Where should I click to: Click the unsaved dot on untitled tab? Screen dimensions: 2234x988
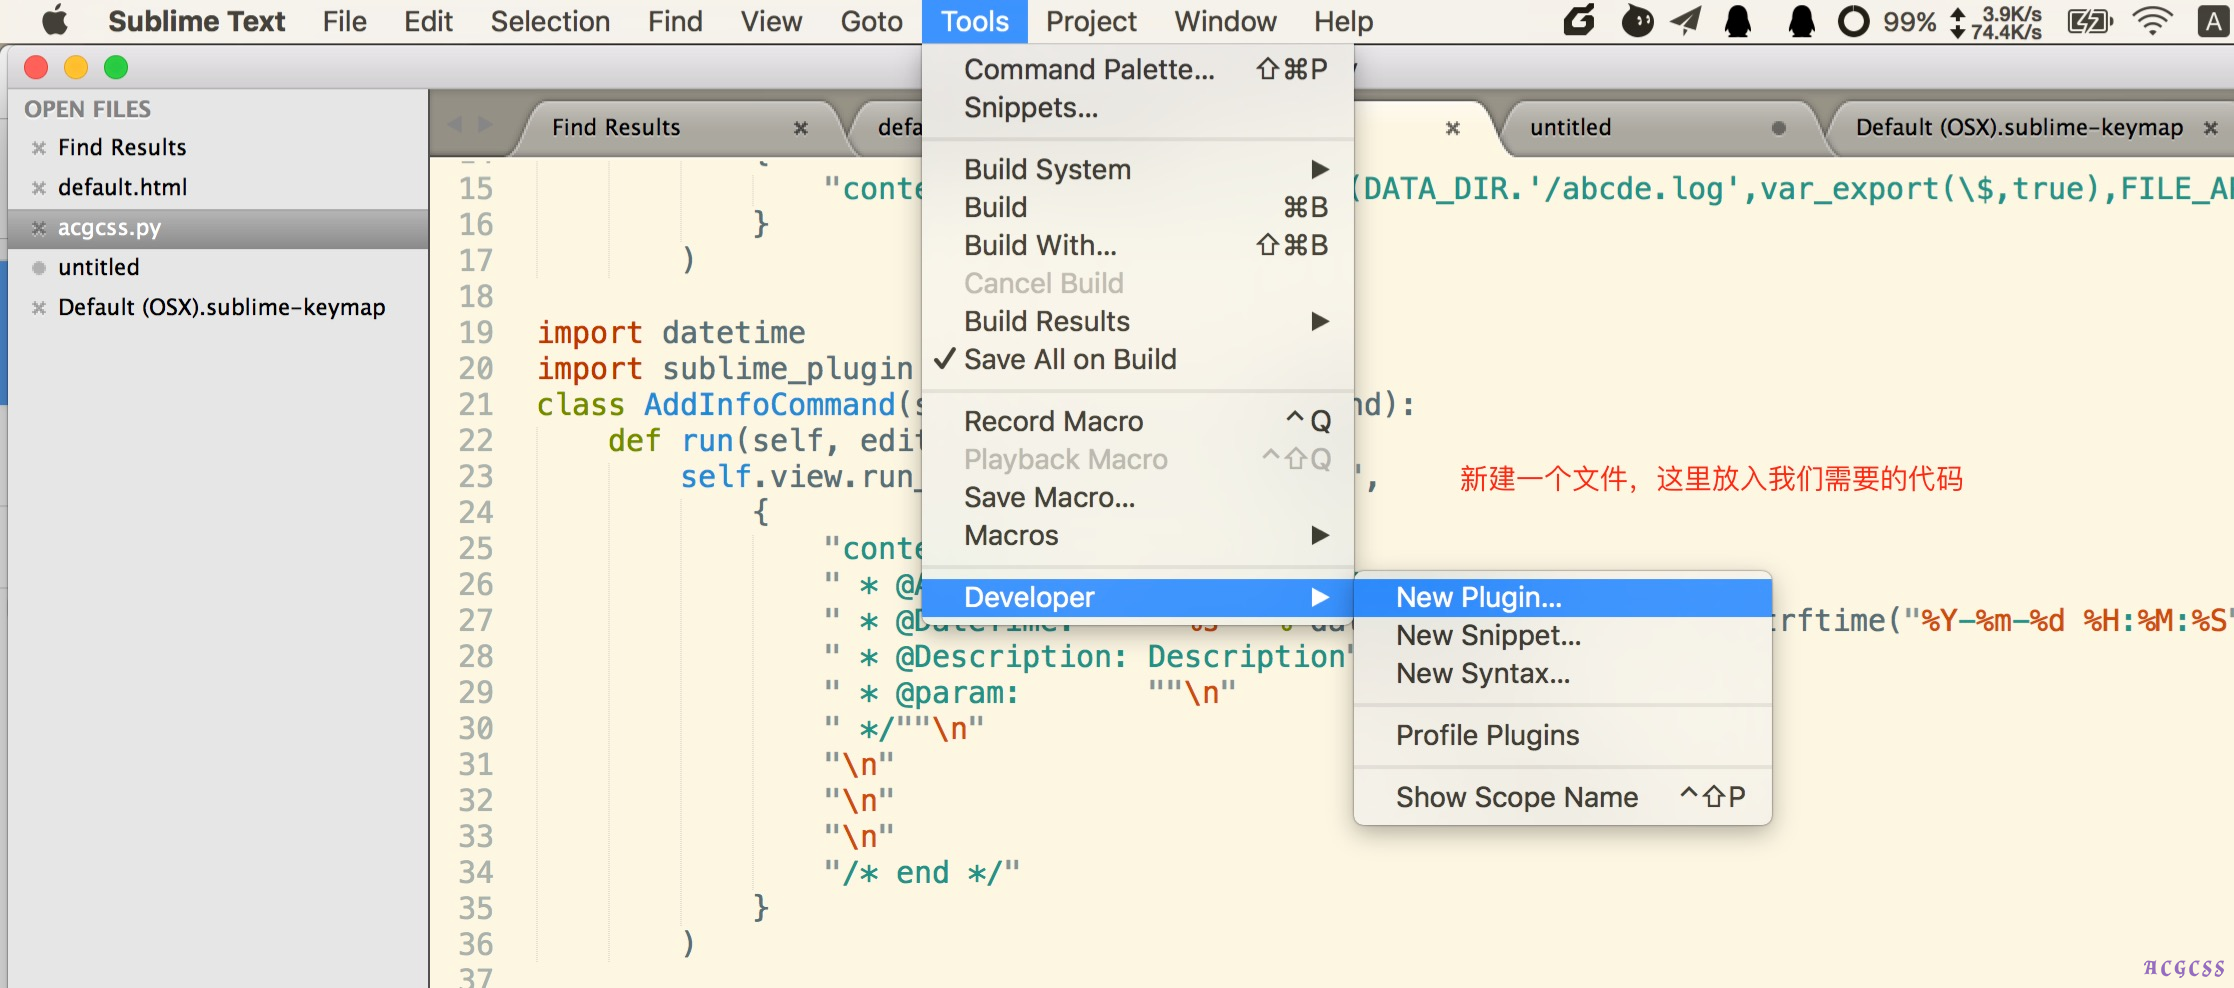point(1778,128)
